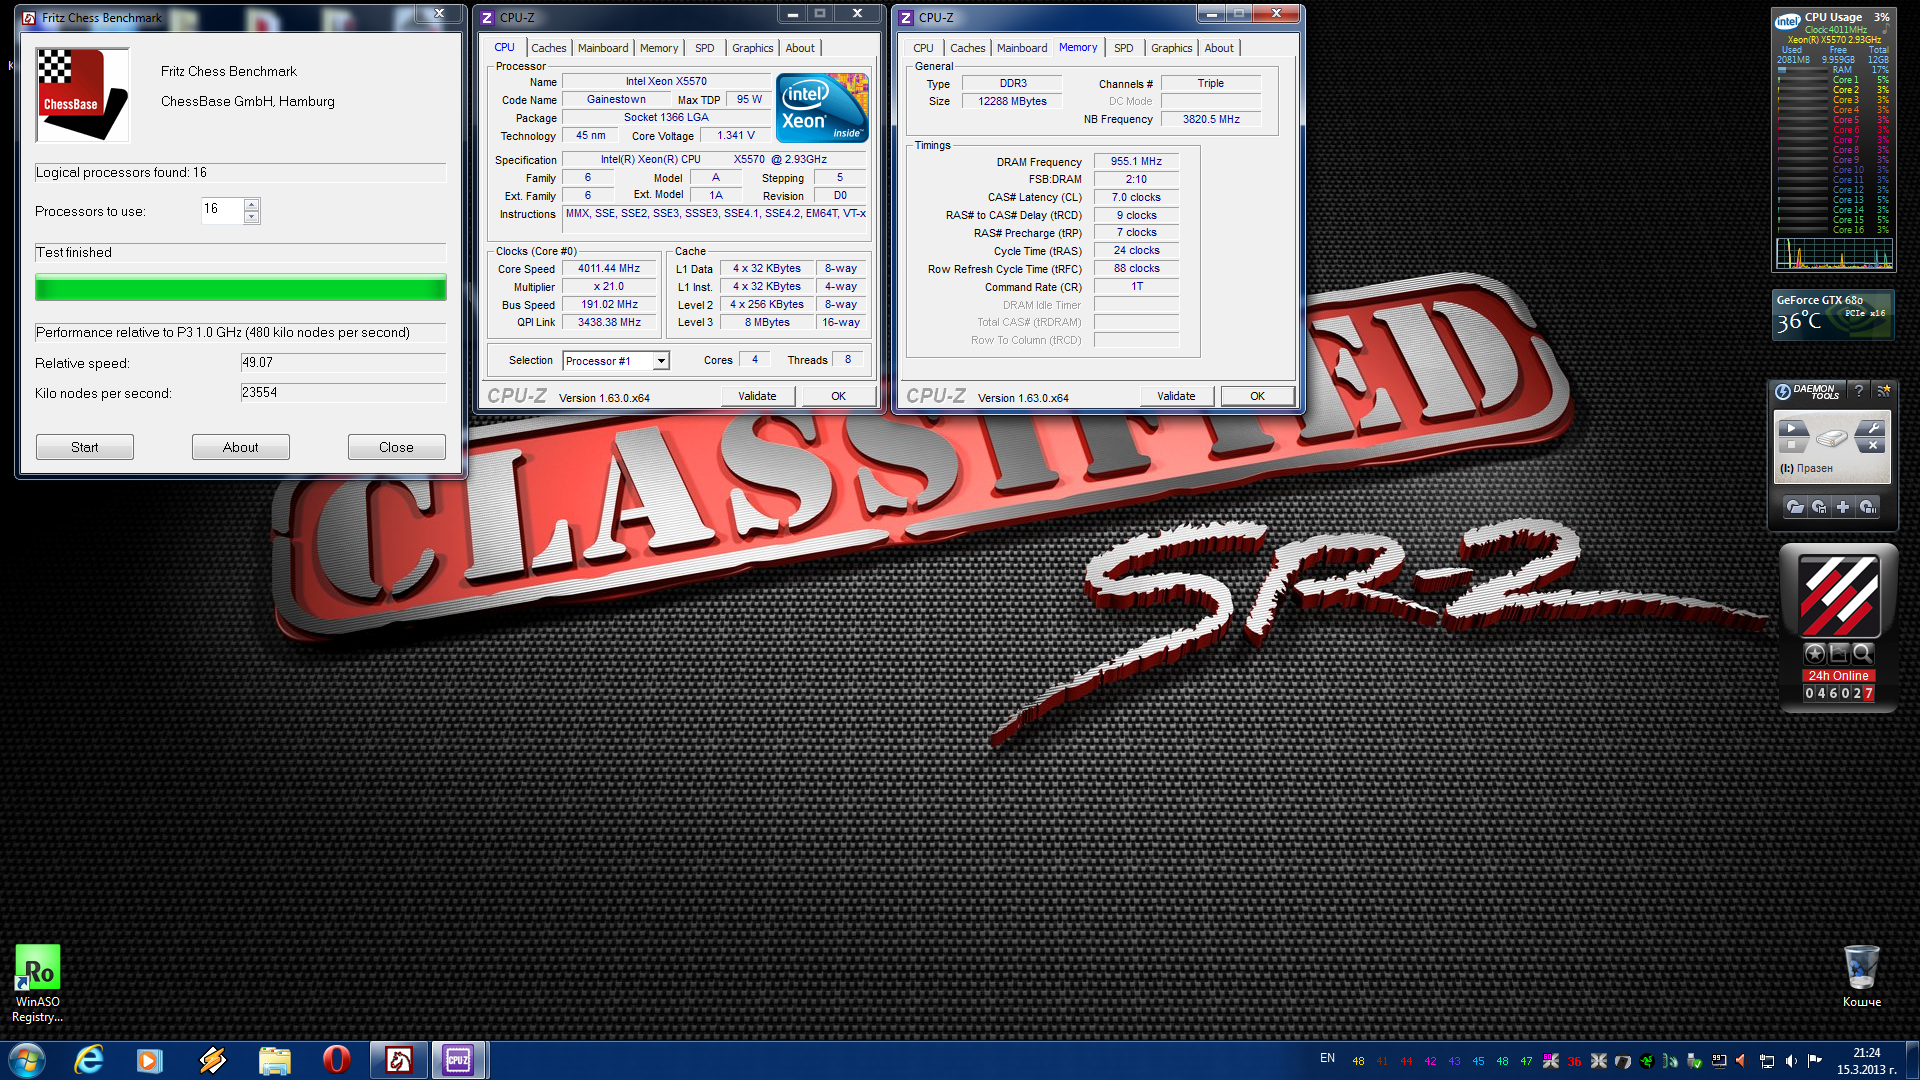Switch to CPU tab in right CPU-Z window
1920x1080 pixels.
pos(923,48)
